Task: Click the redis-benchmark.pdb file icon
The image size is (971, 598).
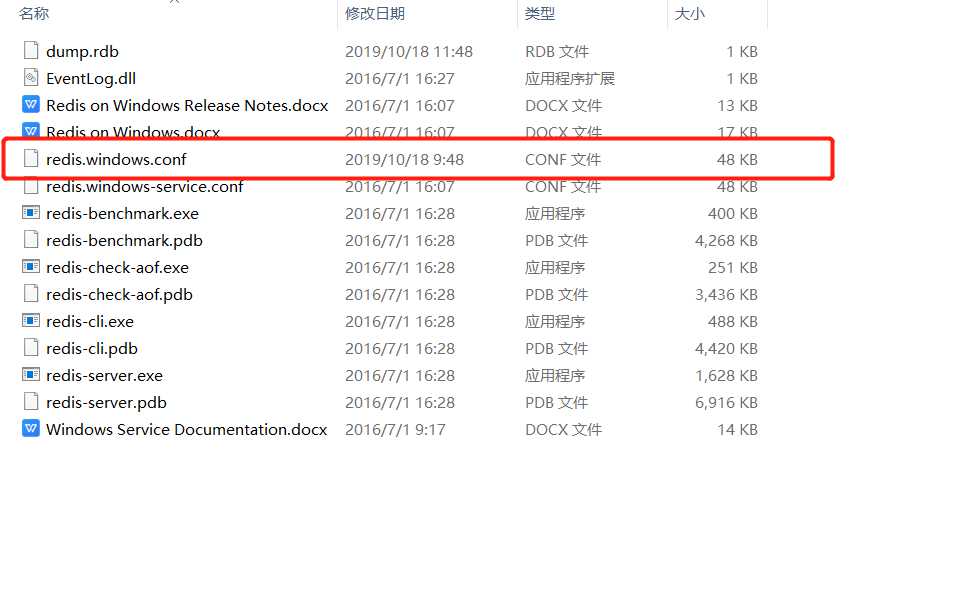Action: tap(30, 240)
